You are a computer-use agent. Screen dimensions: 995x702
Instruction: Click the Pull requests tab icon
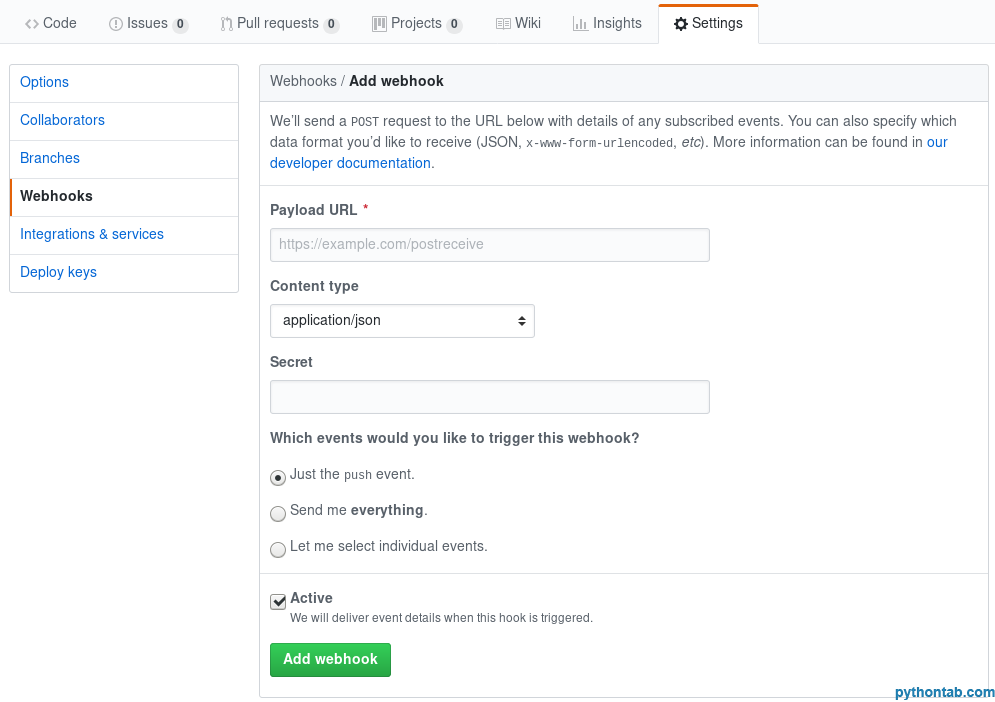[227, 24]
